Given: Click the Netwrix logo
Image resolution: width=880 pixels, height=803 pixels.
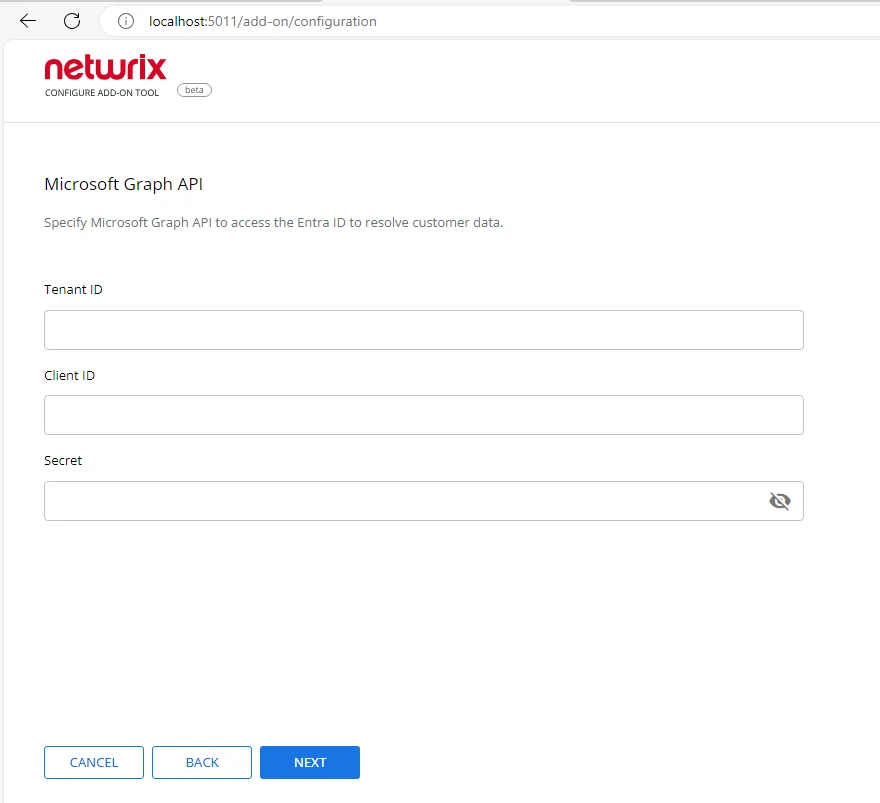Looking at the screenshot, I should click(x=106, y=67).
